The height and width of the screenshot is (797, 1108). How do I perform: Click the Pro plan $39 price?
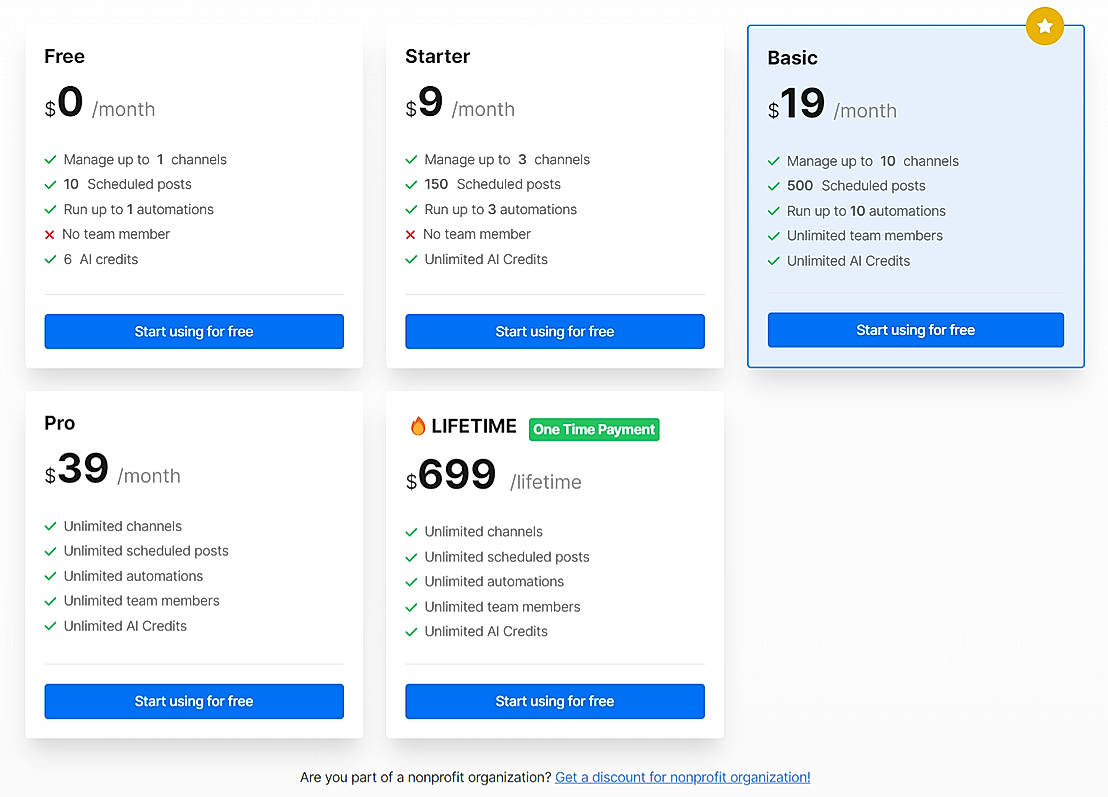pyautogui.click(x=83, y=469)
